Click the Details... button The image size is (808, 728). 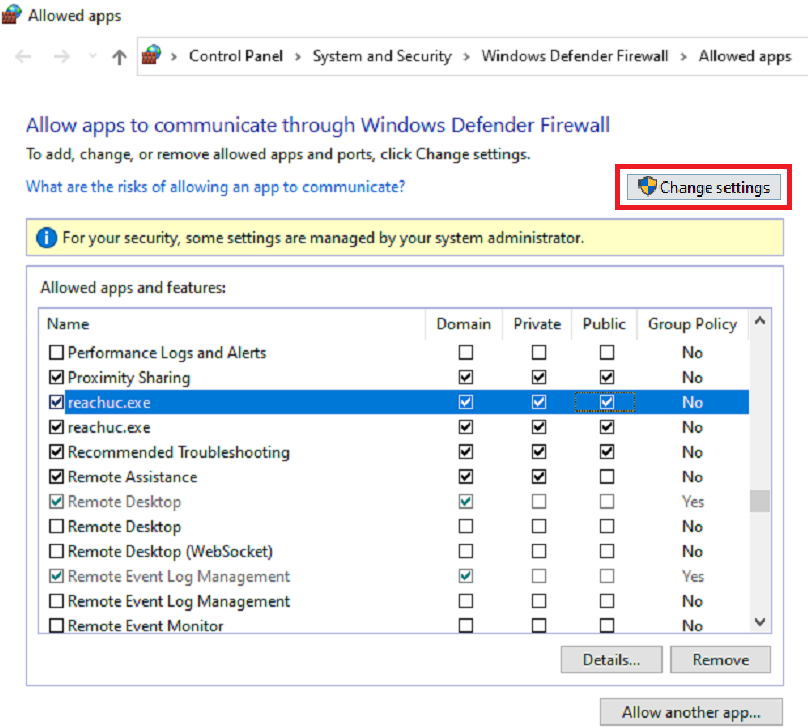point(611,659)
